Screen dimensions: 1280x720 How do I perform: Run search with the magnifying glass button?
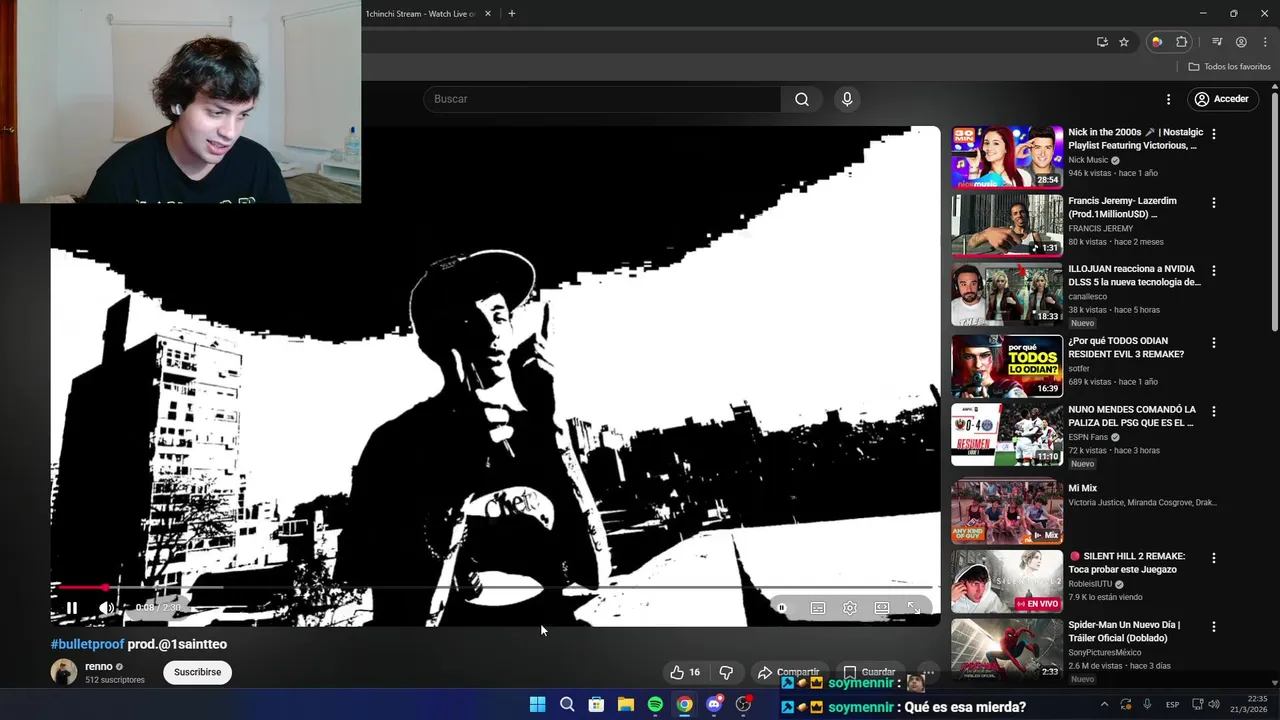(802, 99)
